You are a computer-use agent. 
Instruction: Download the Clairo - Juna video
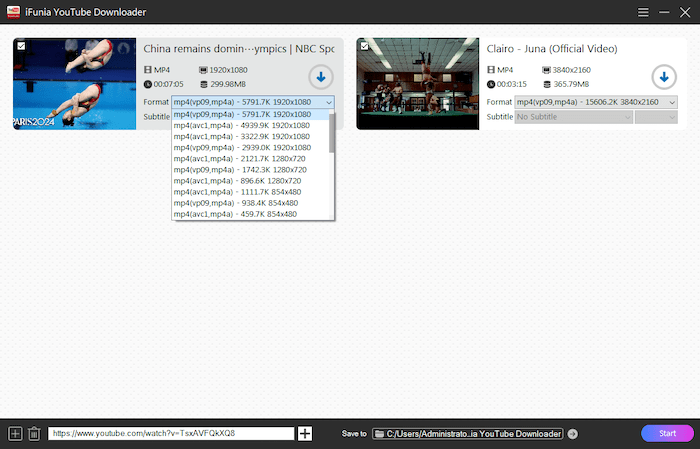663,77
